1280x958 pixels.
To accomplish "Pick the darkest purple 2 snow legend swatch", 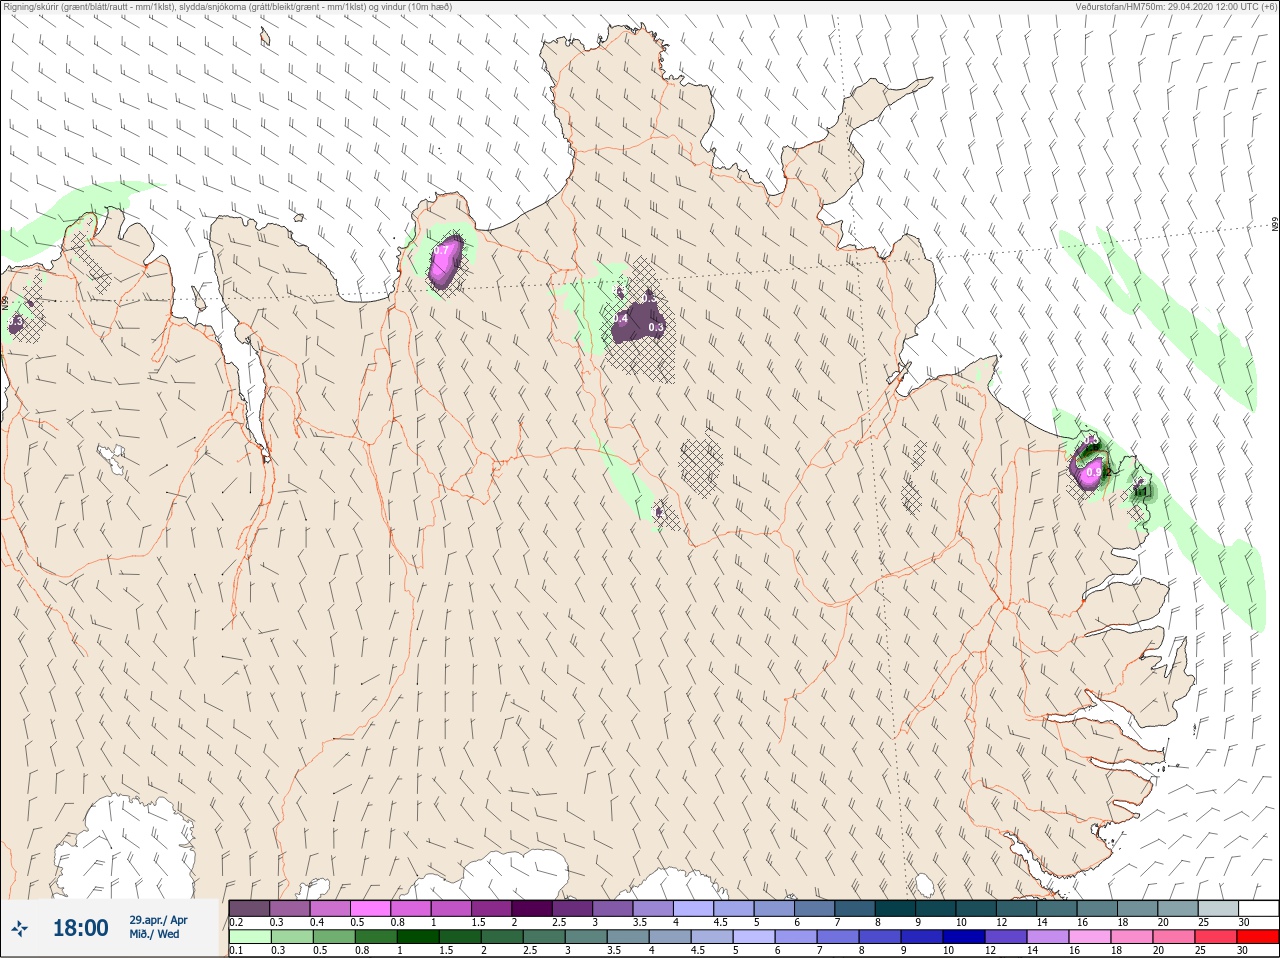I will point(533,908).
